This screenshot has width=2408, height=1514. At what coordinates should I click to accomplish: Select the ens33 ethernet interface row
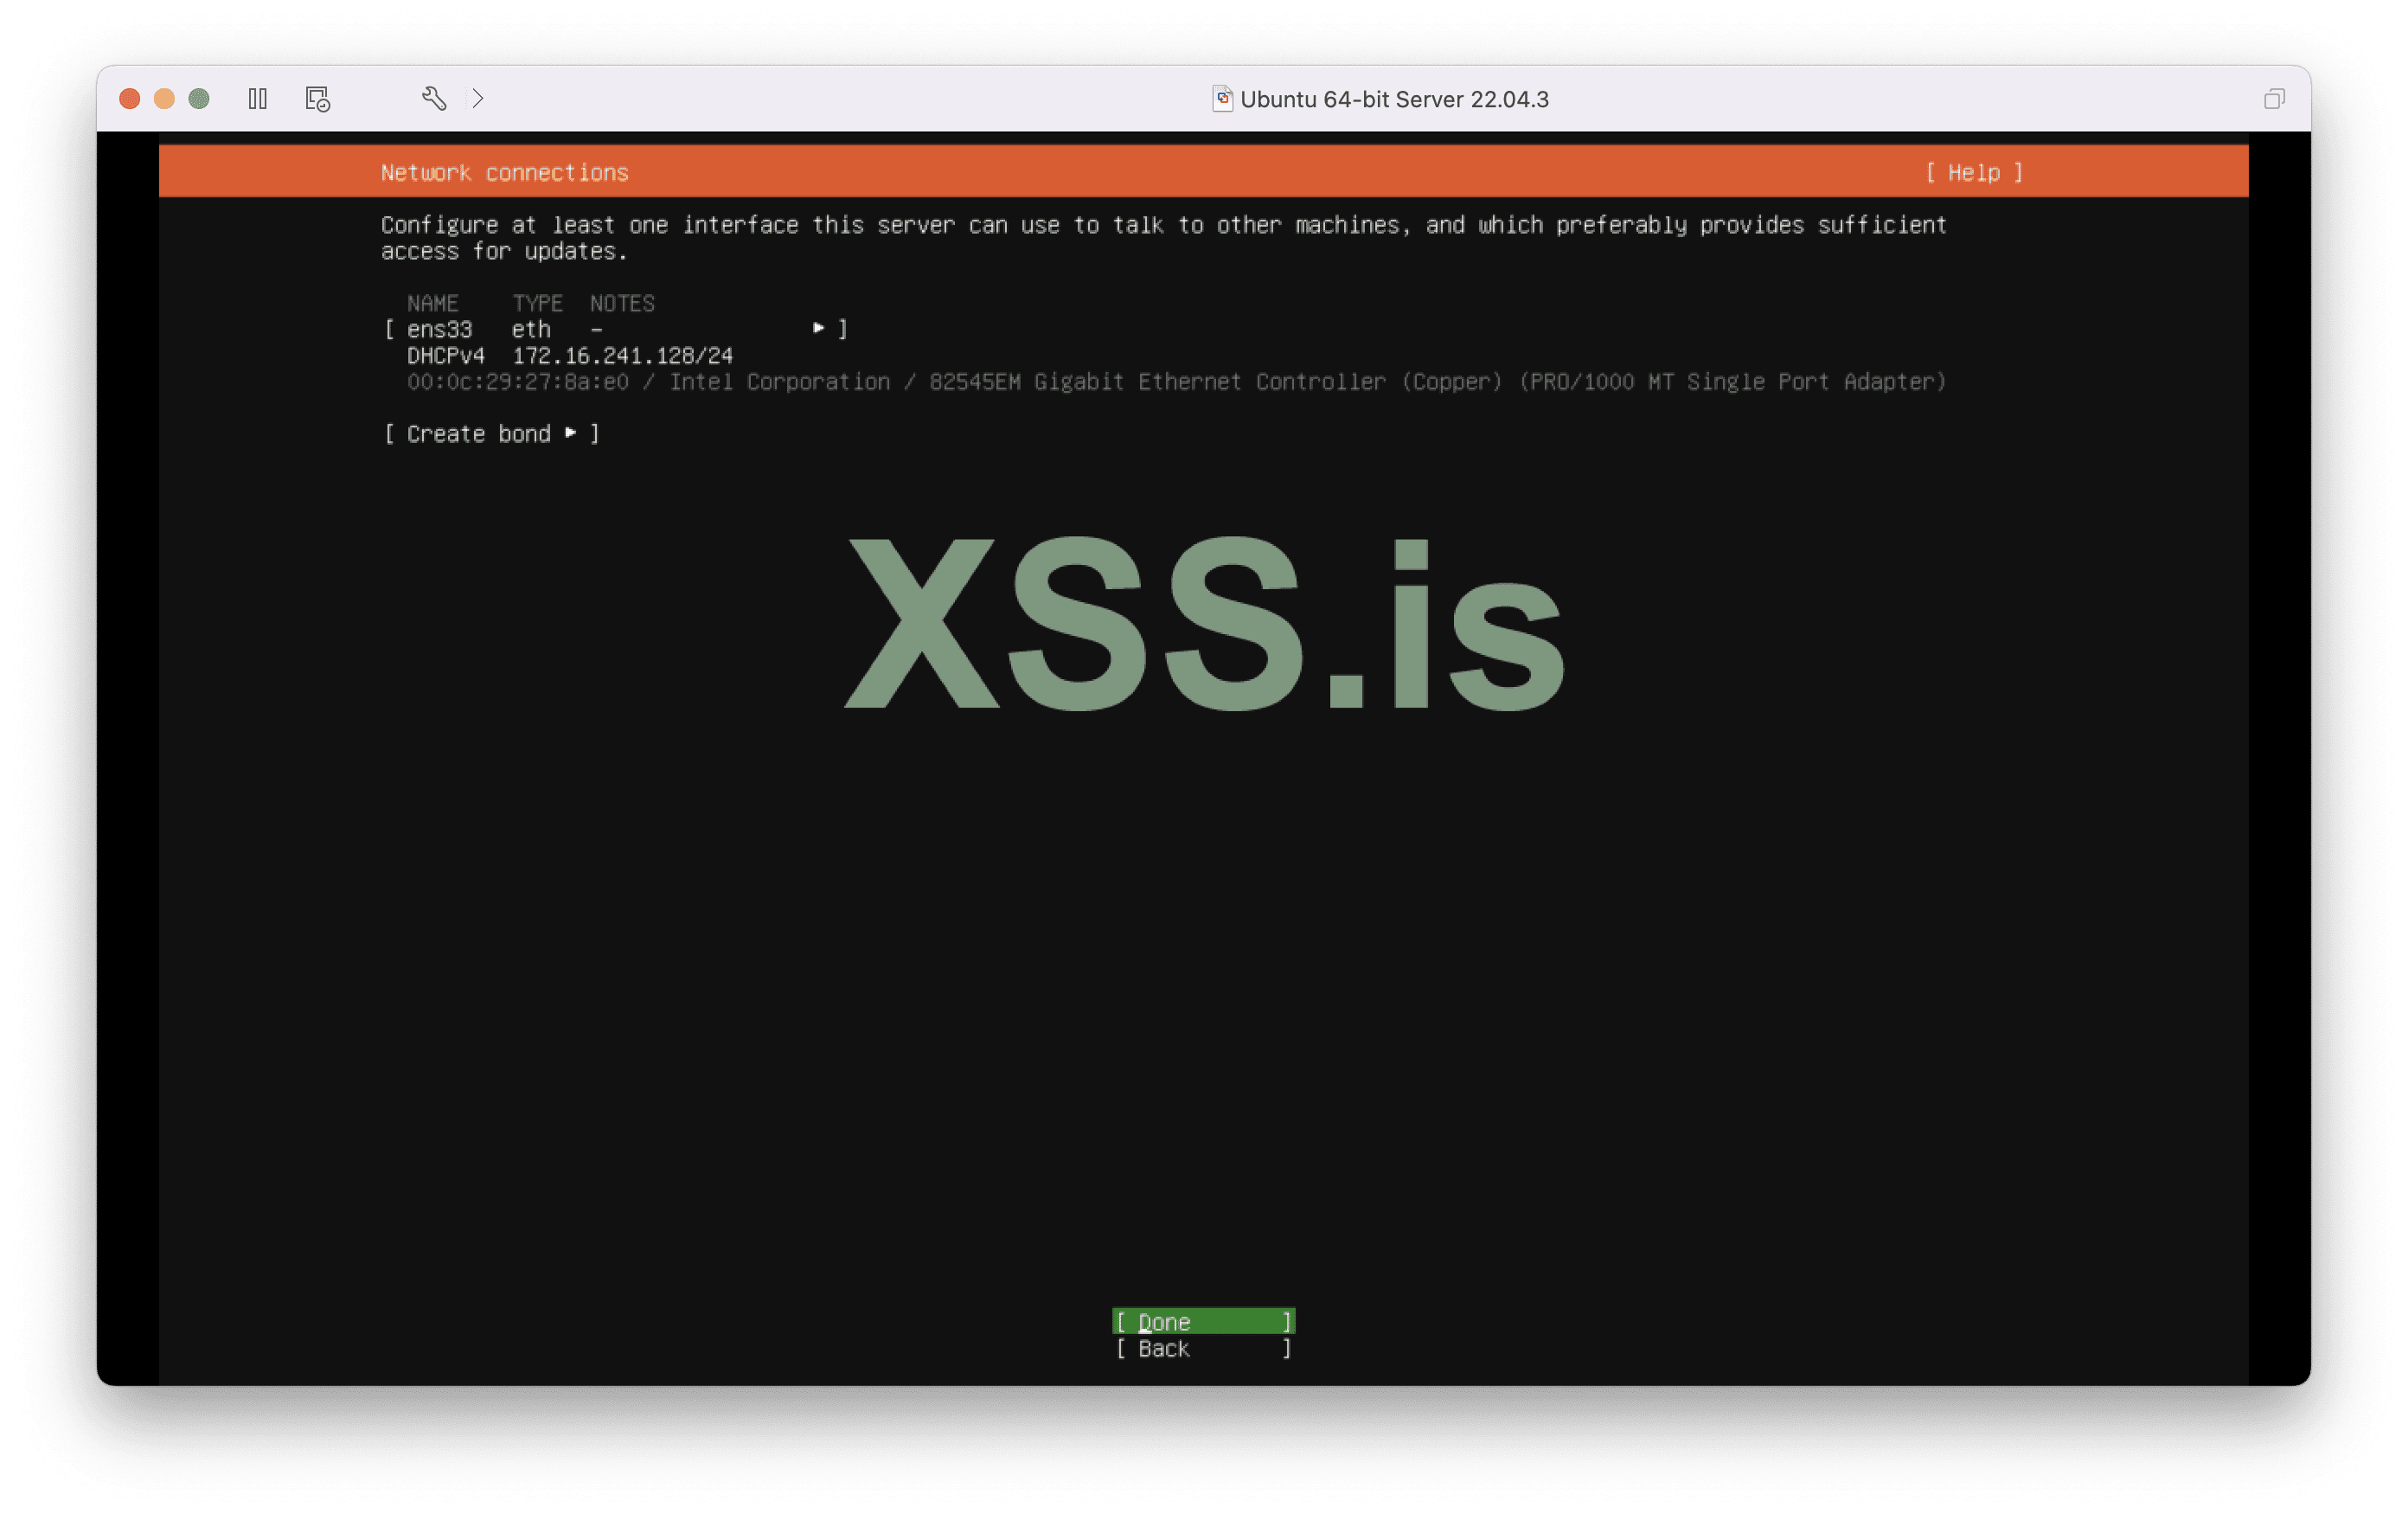pyautogui.click(x=616, y=329)
